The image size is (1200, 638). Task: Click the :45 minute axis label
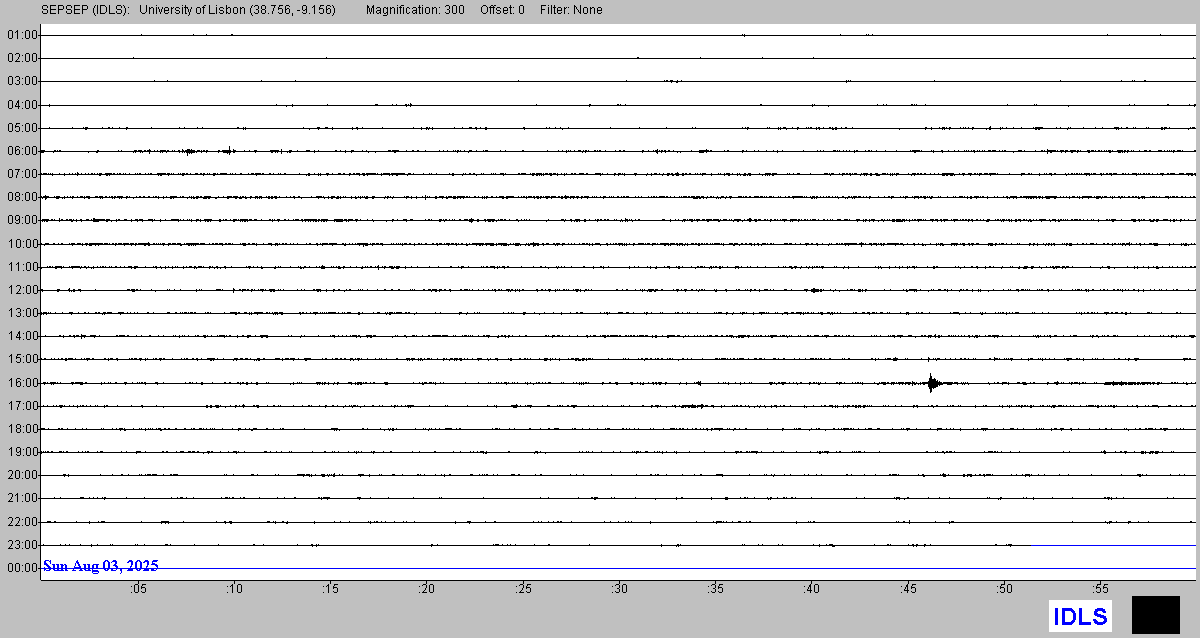[x=909, y=589]
